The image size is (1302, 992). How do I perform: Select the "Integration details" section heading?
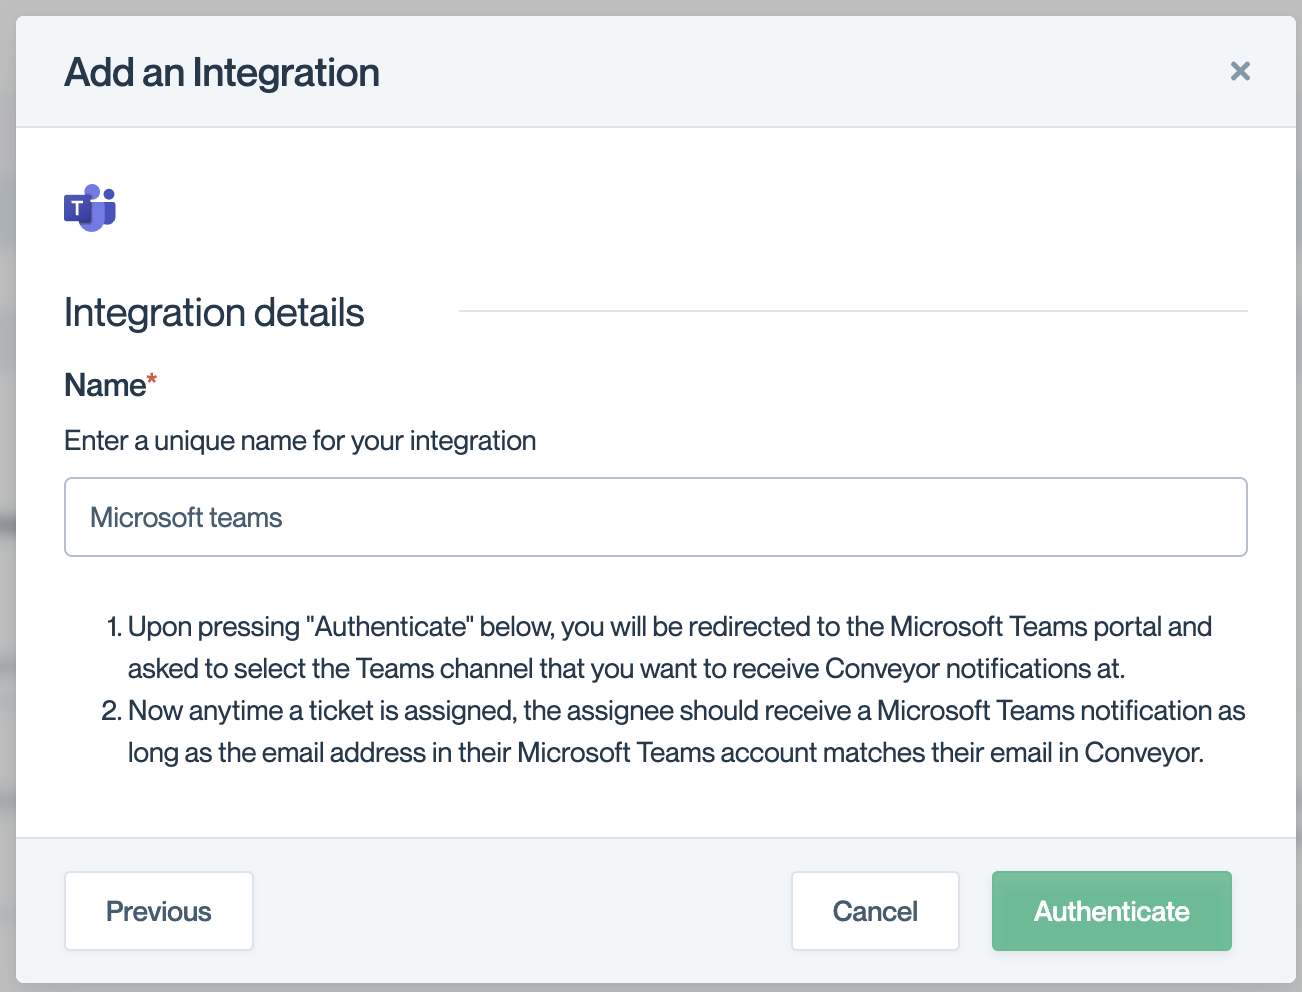point(214,313)
